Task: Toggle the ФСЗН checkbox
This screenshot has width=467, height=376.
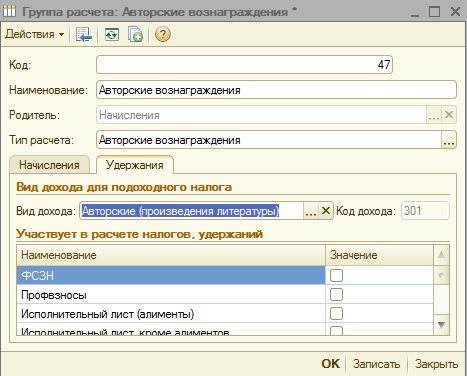Action: [x=336, y=275]
